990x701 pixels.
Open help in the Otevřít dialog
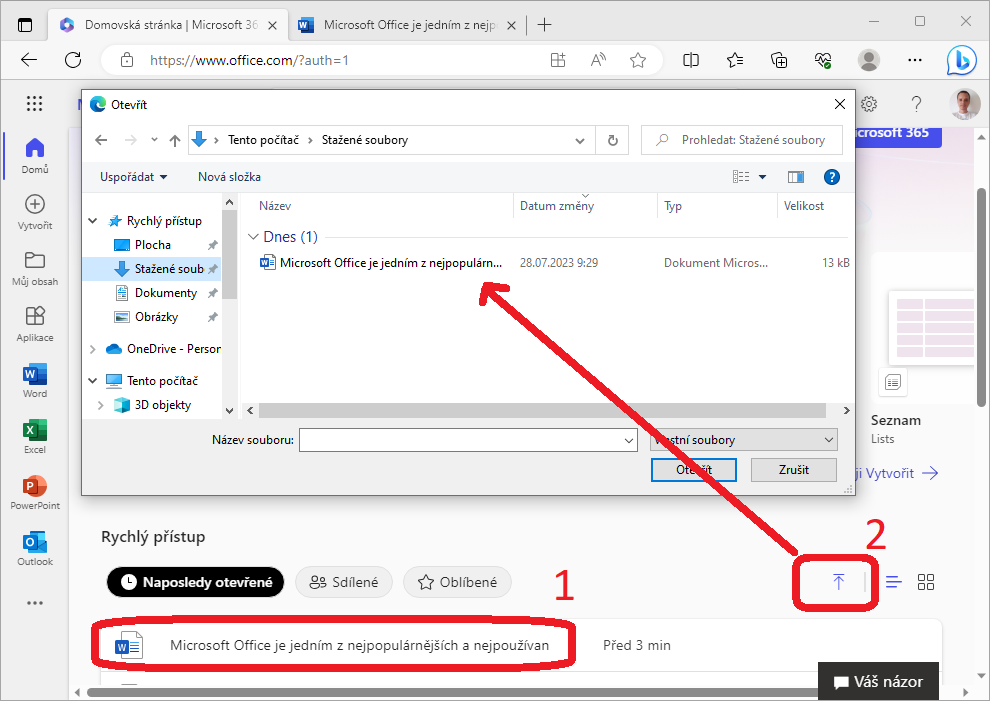(832, 177)
